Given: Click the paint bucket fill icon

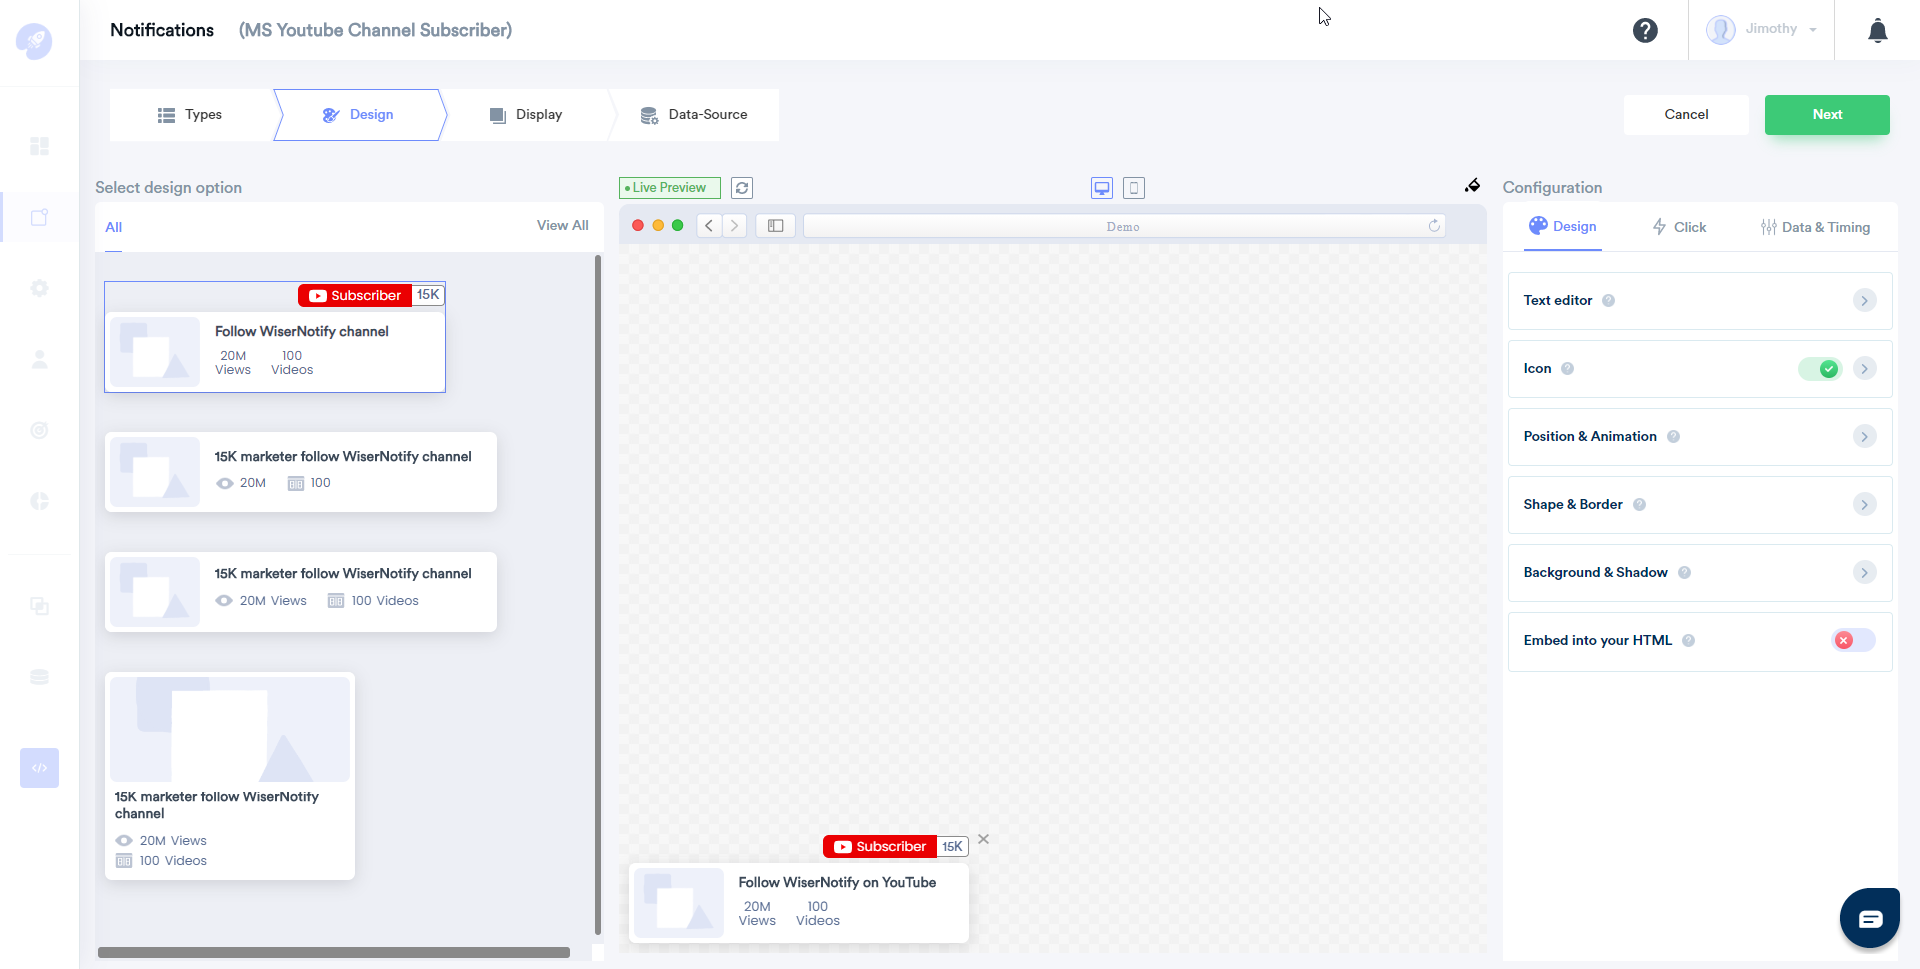Looking at the screenshot, I should pos(1472,185).
